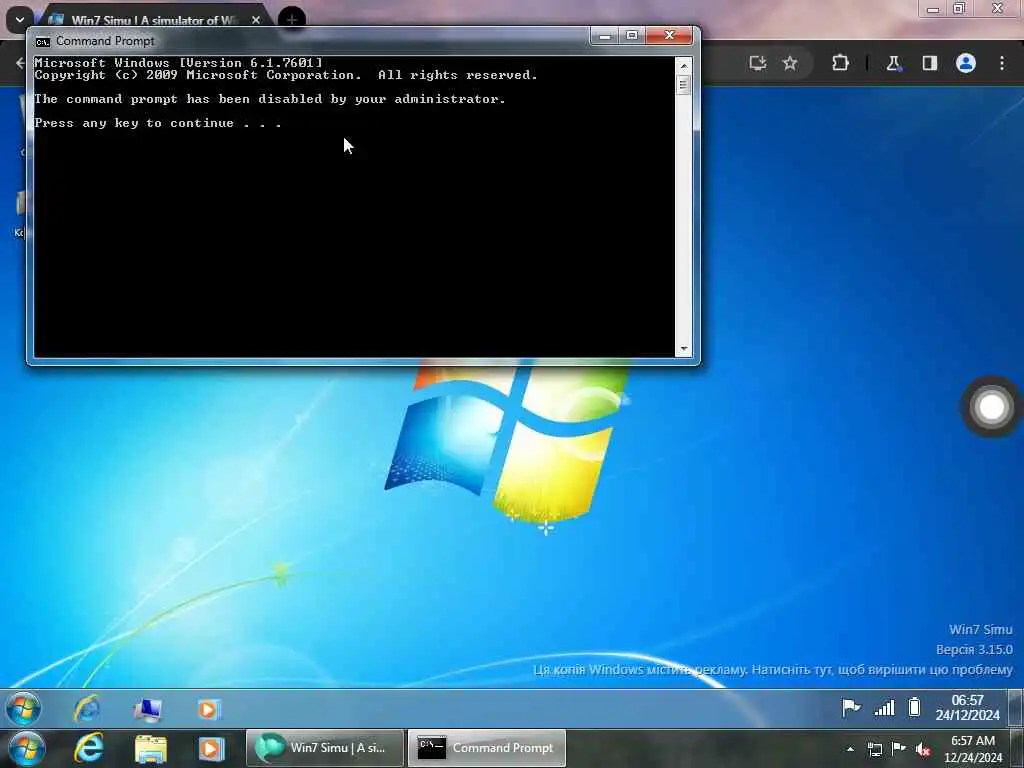Launch Windows Media Player from host taskbar
This screenshot has width=1024, height=768.
point(211,748)
